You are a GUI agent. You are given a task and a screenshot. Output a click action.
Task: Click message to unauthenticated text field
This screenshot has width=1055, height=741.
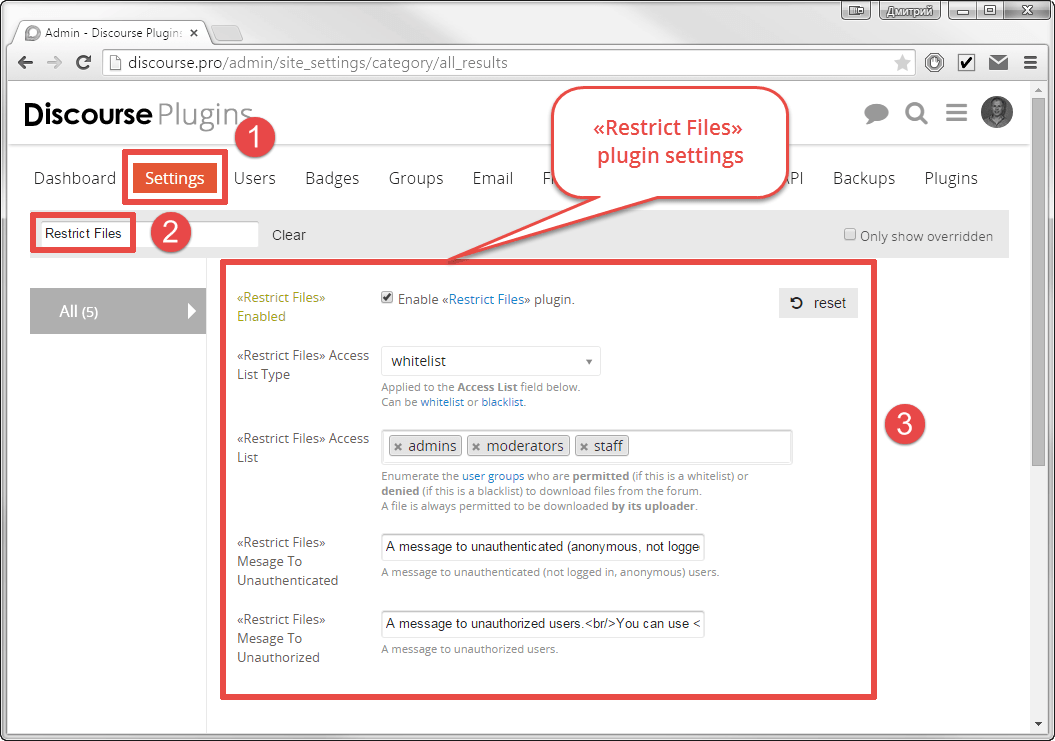[542, 547]
